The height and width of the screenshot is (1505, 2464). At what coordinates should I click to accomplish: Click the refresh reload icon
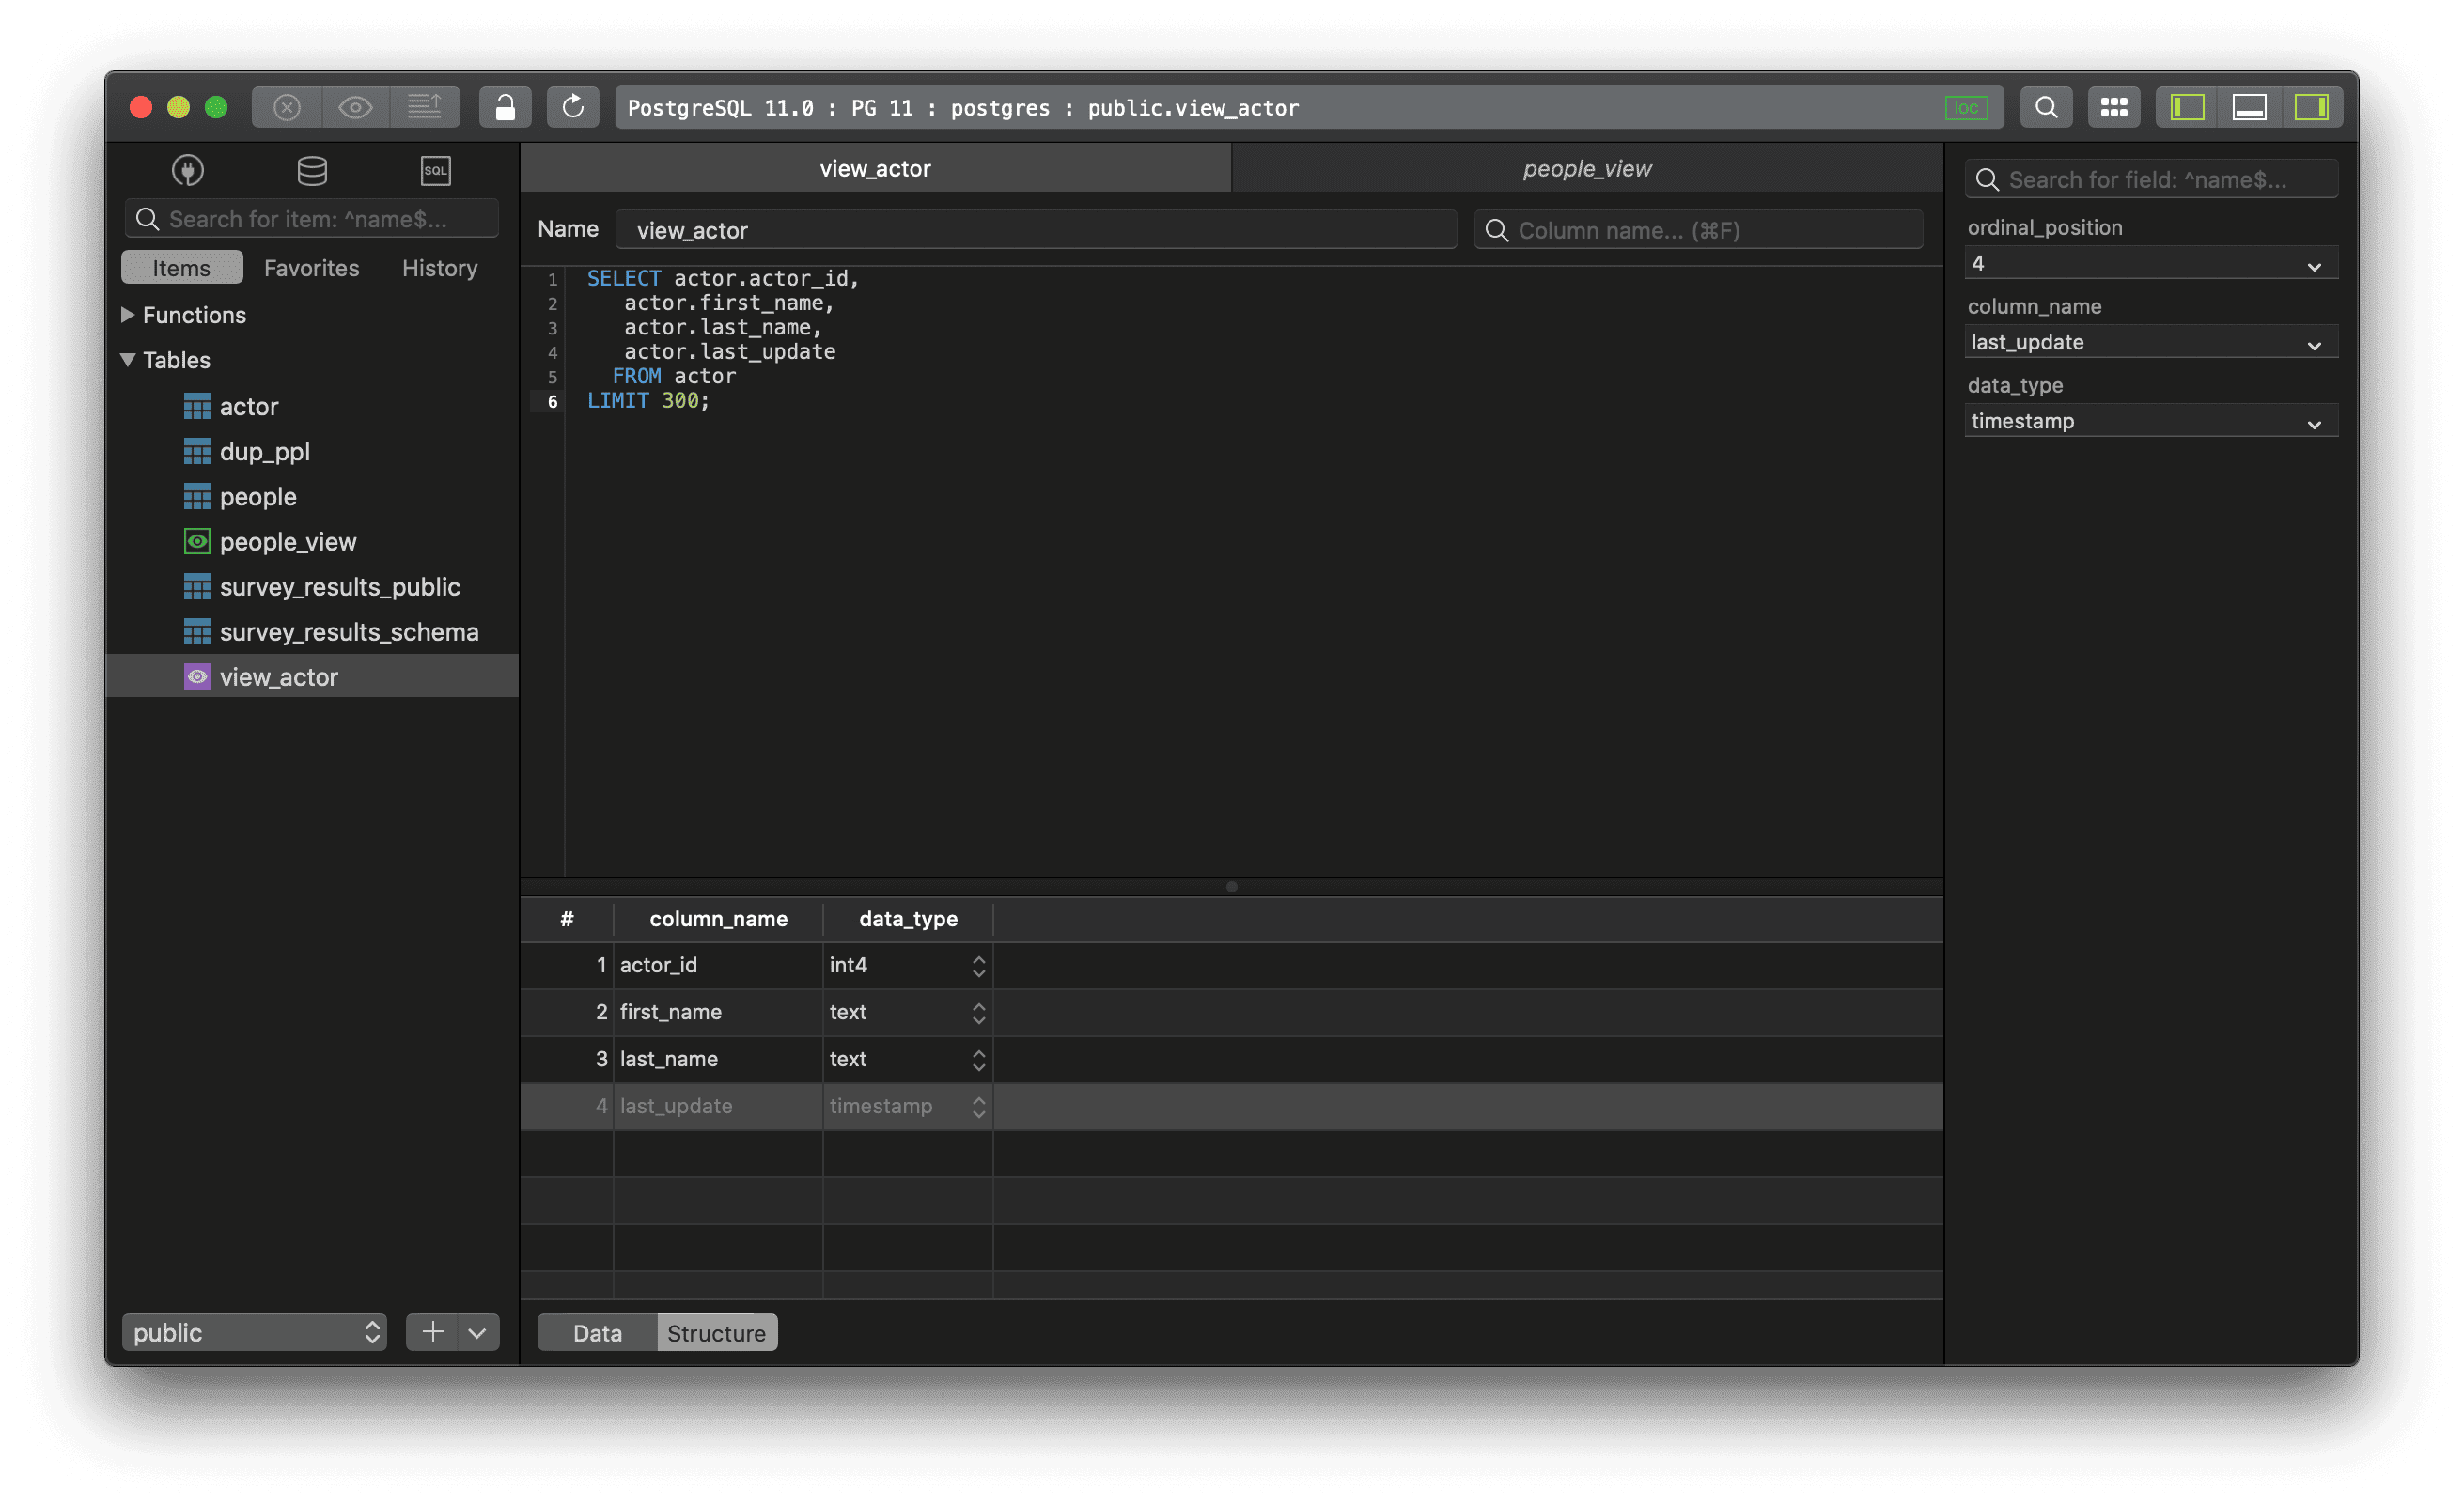[x=573, y=107]
